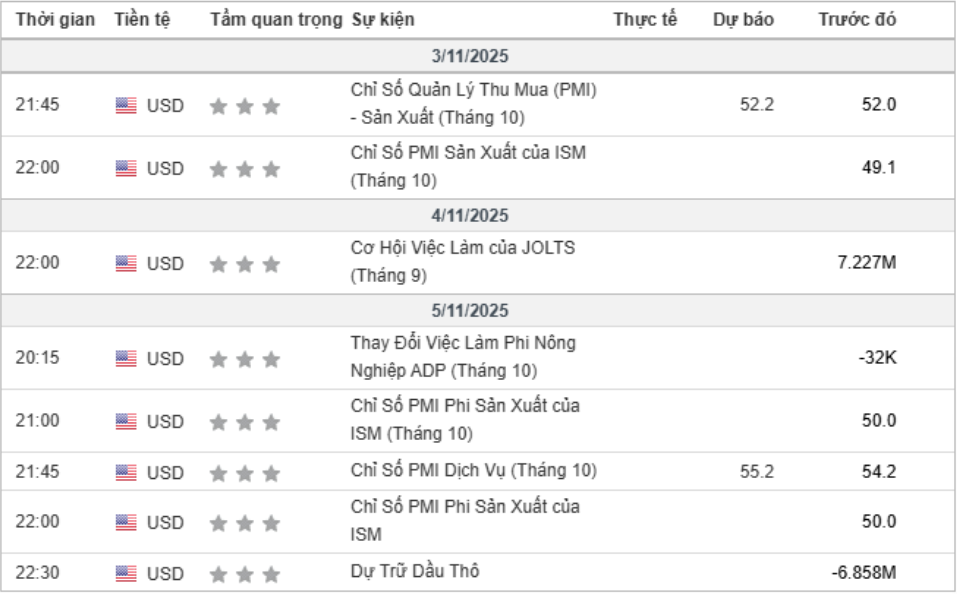Open the Dự Trữ Dầu Thô event
This screenshot has height=594, width=957.
(x=415, y=572)
